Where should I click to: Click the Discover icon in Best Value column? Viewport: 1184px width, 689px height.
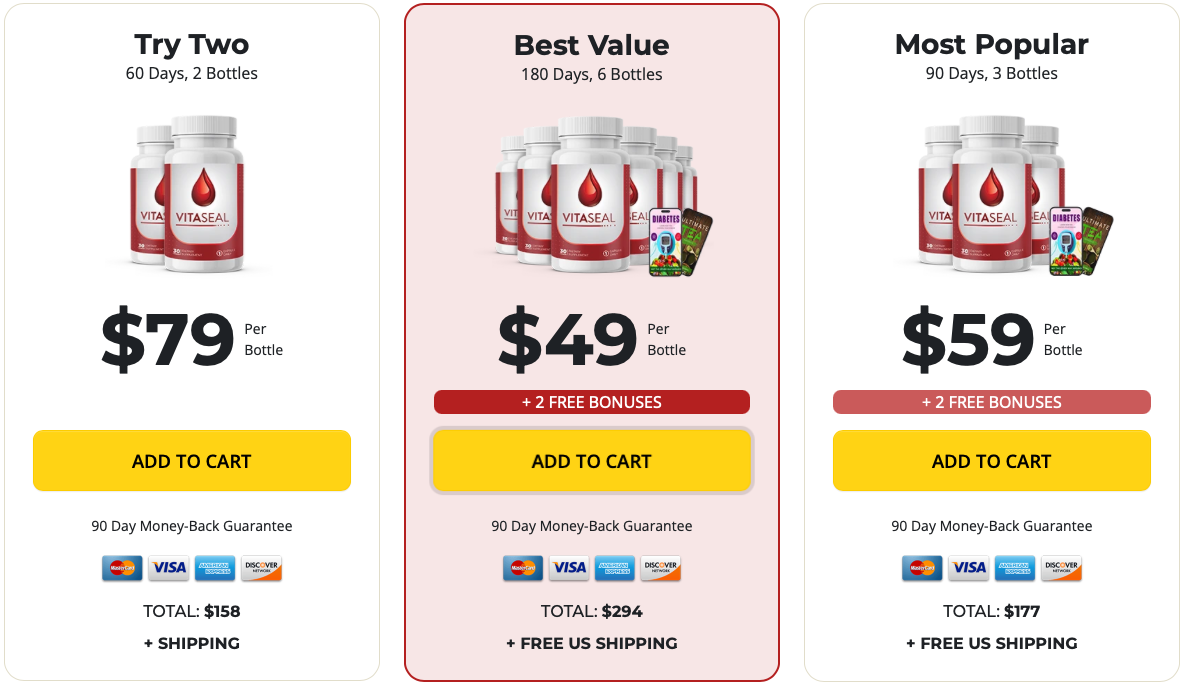click(x=660, y=568)
